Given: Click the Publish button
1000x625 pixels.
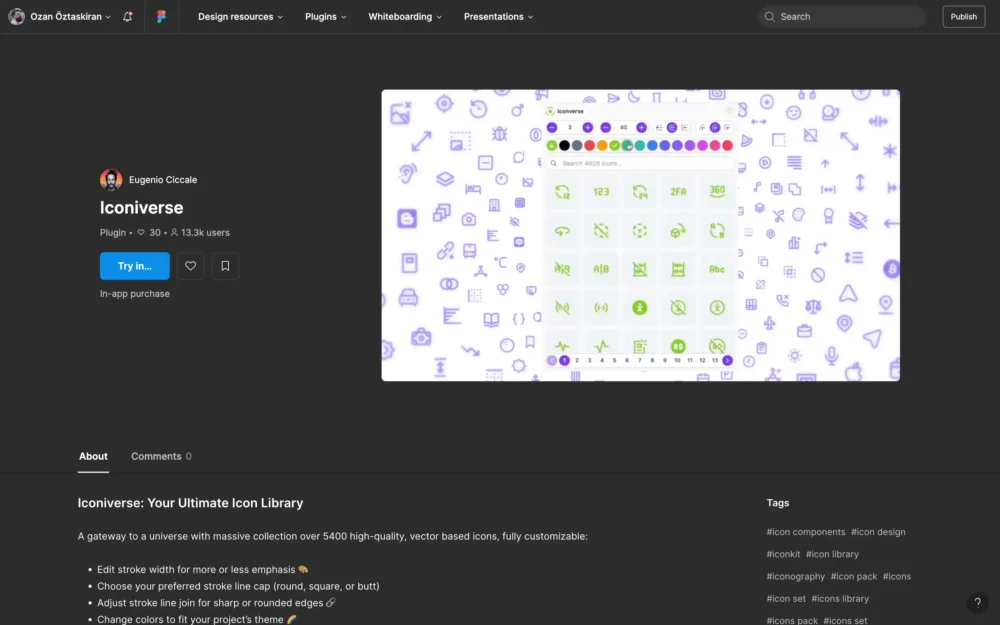Looking at the screenshot, I should (x=963, y=17).
